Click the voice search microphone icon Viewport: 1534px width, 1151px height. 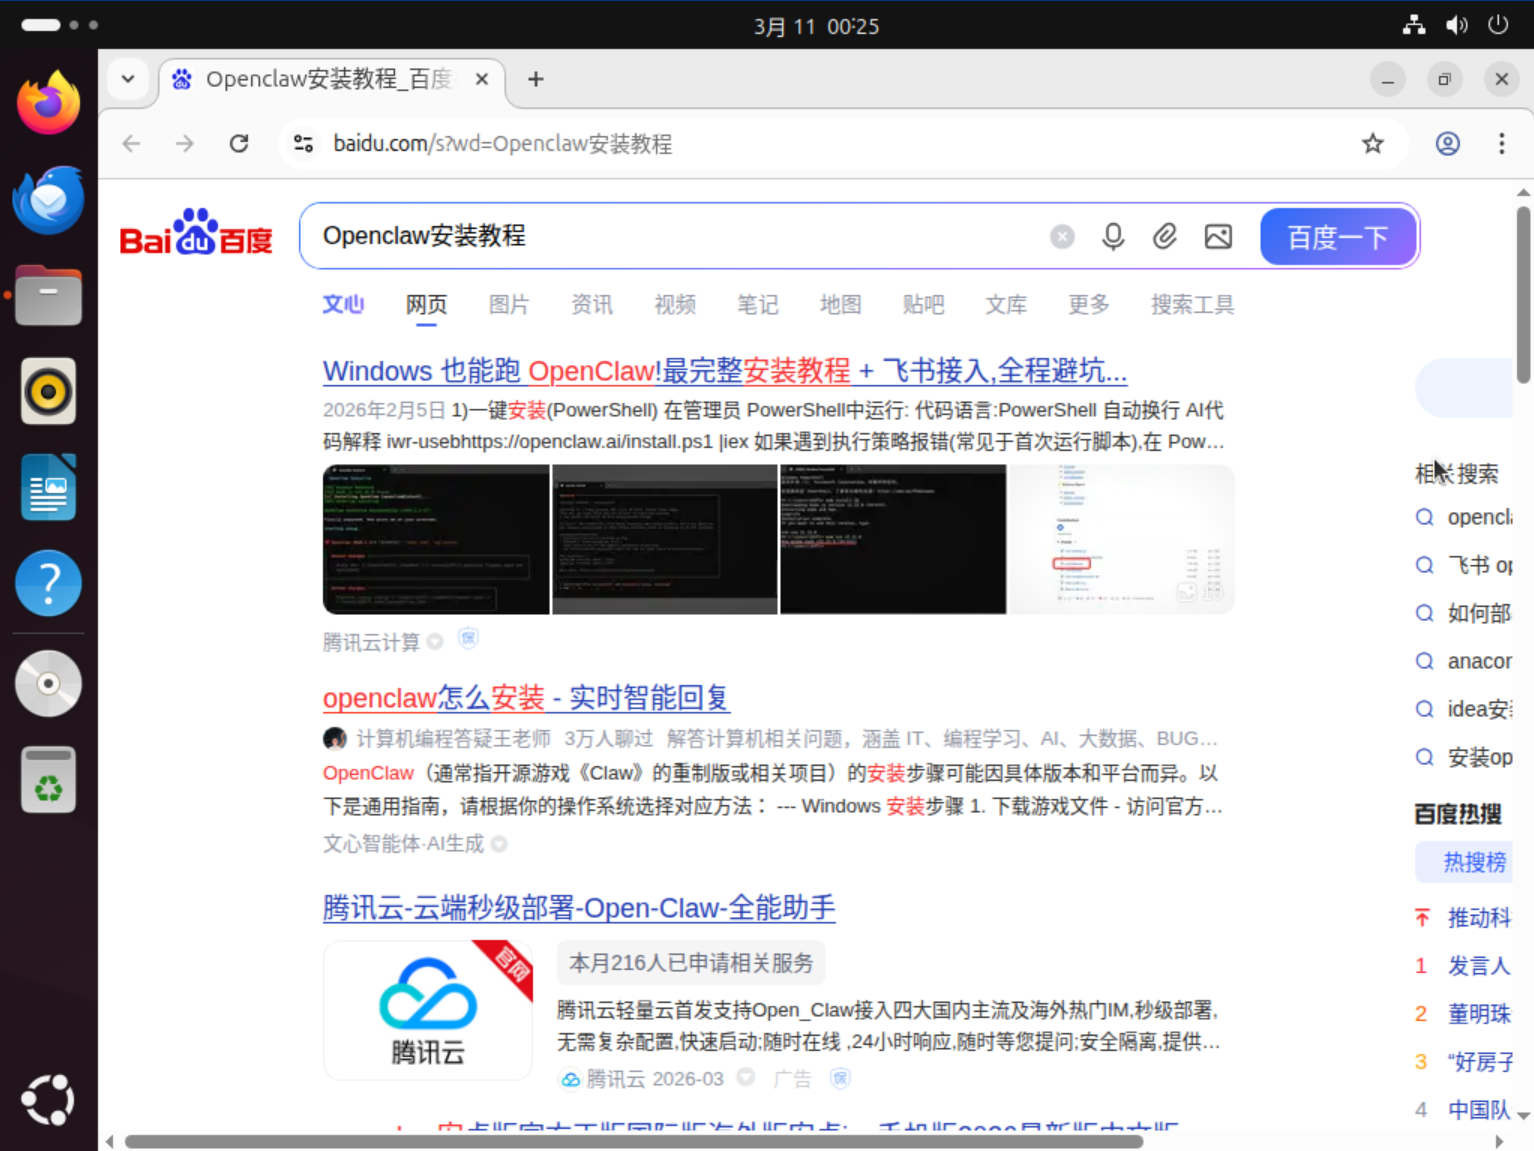[1113, 236]
